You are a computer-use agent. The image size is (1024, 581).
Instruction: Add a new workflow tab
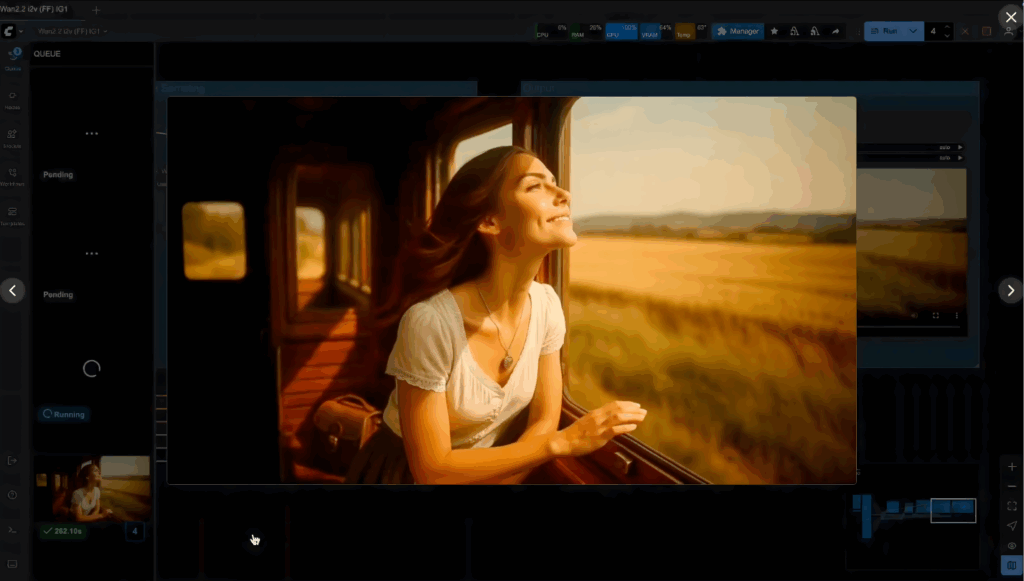click(x=96, y=9)
